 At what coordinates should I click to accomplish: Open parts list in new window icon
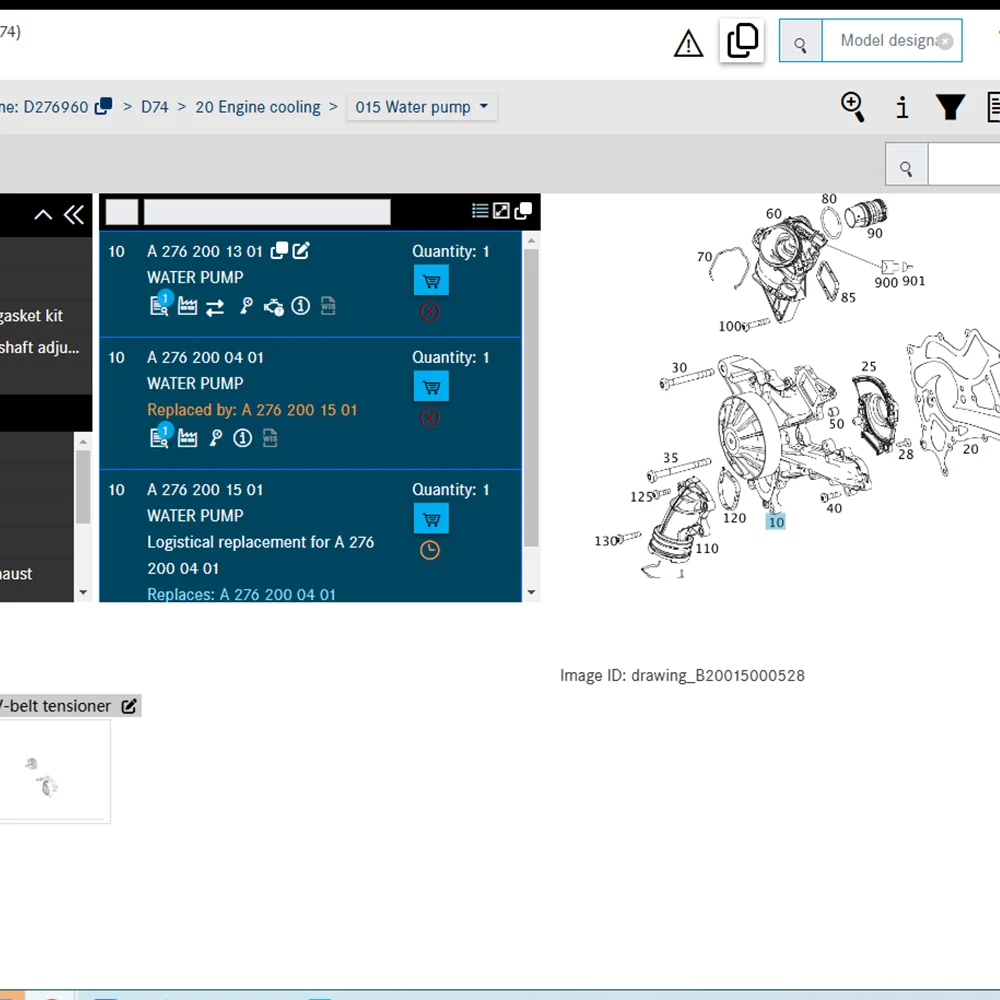coord(523,211)
